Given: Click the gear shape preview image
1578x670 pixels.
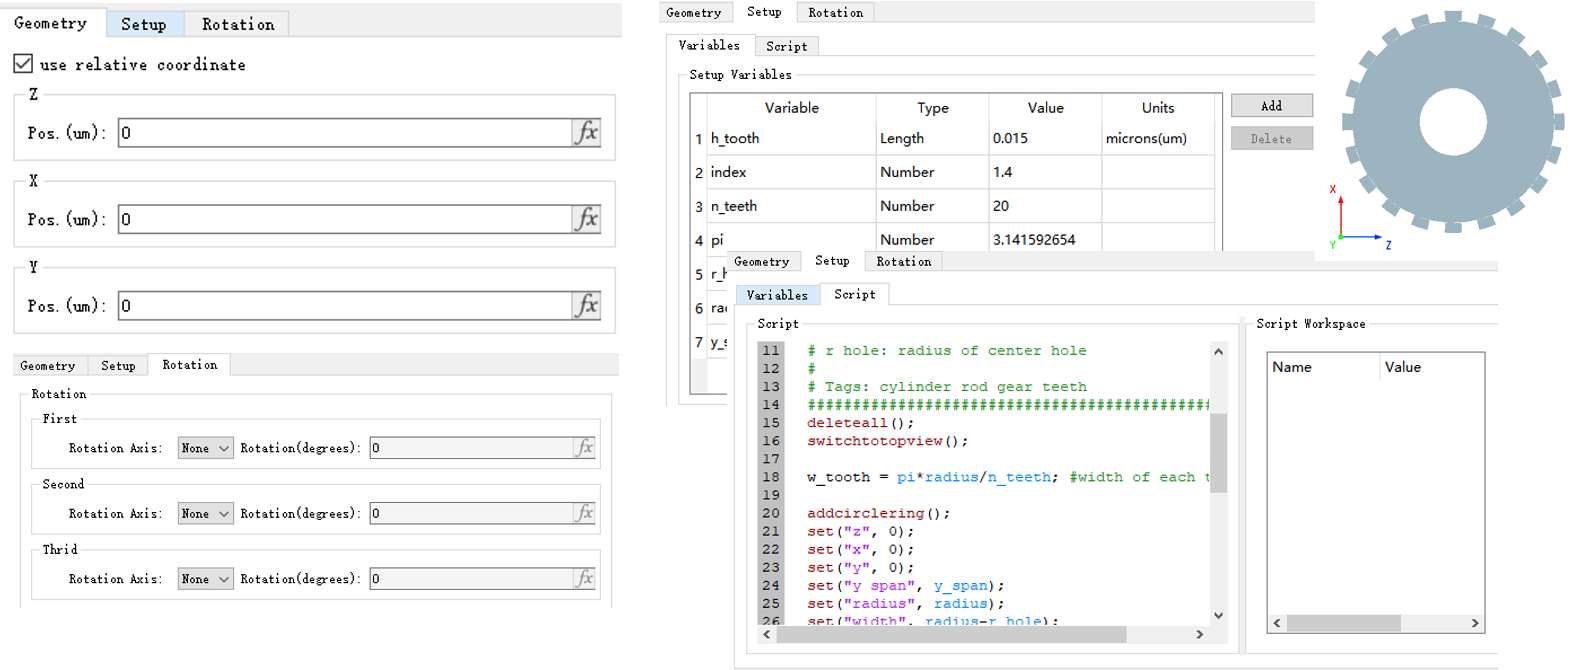Looking at the screenshot, I should 1453,122.
